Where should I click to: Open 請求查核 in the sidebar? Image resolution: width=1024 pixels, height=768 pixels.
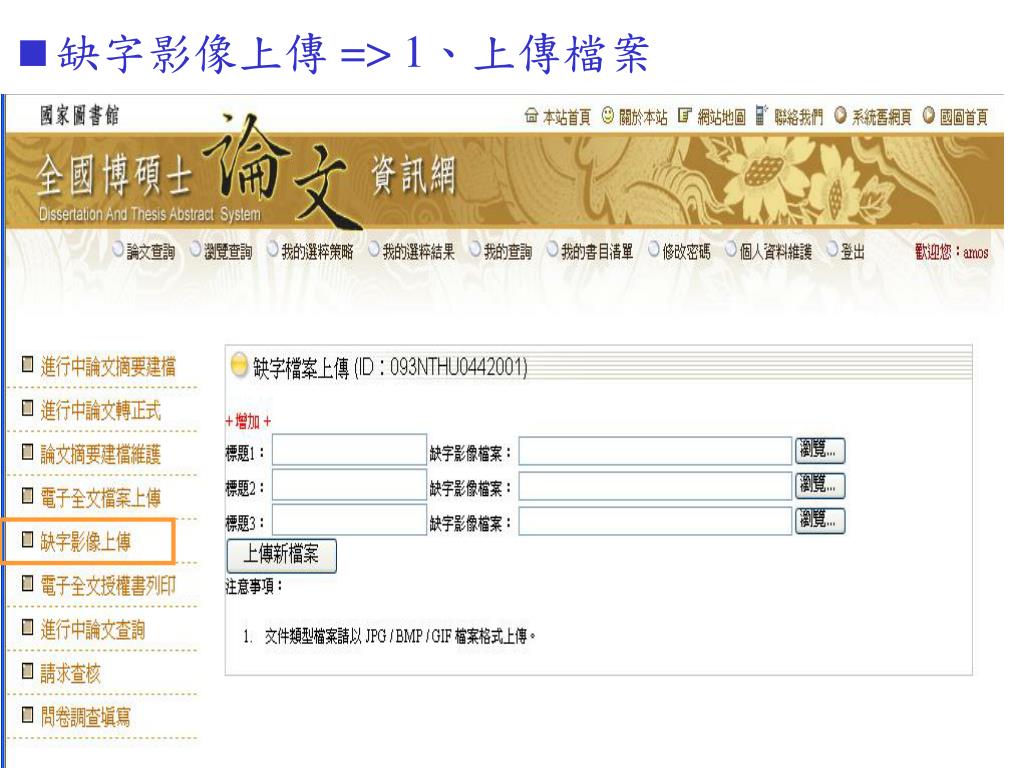71,673
